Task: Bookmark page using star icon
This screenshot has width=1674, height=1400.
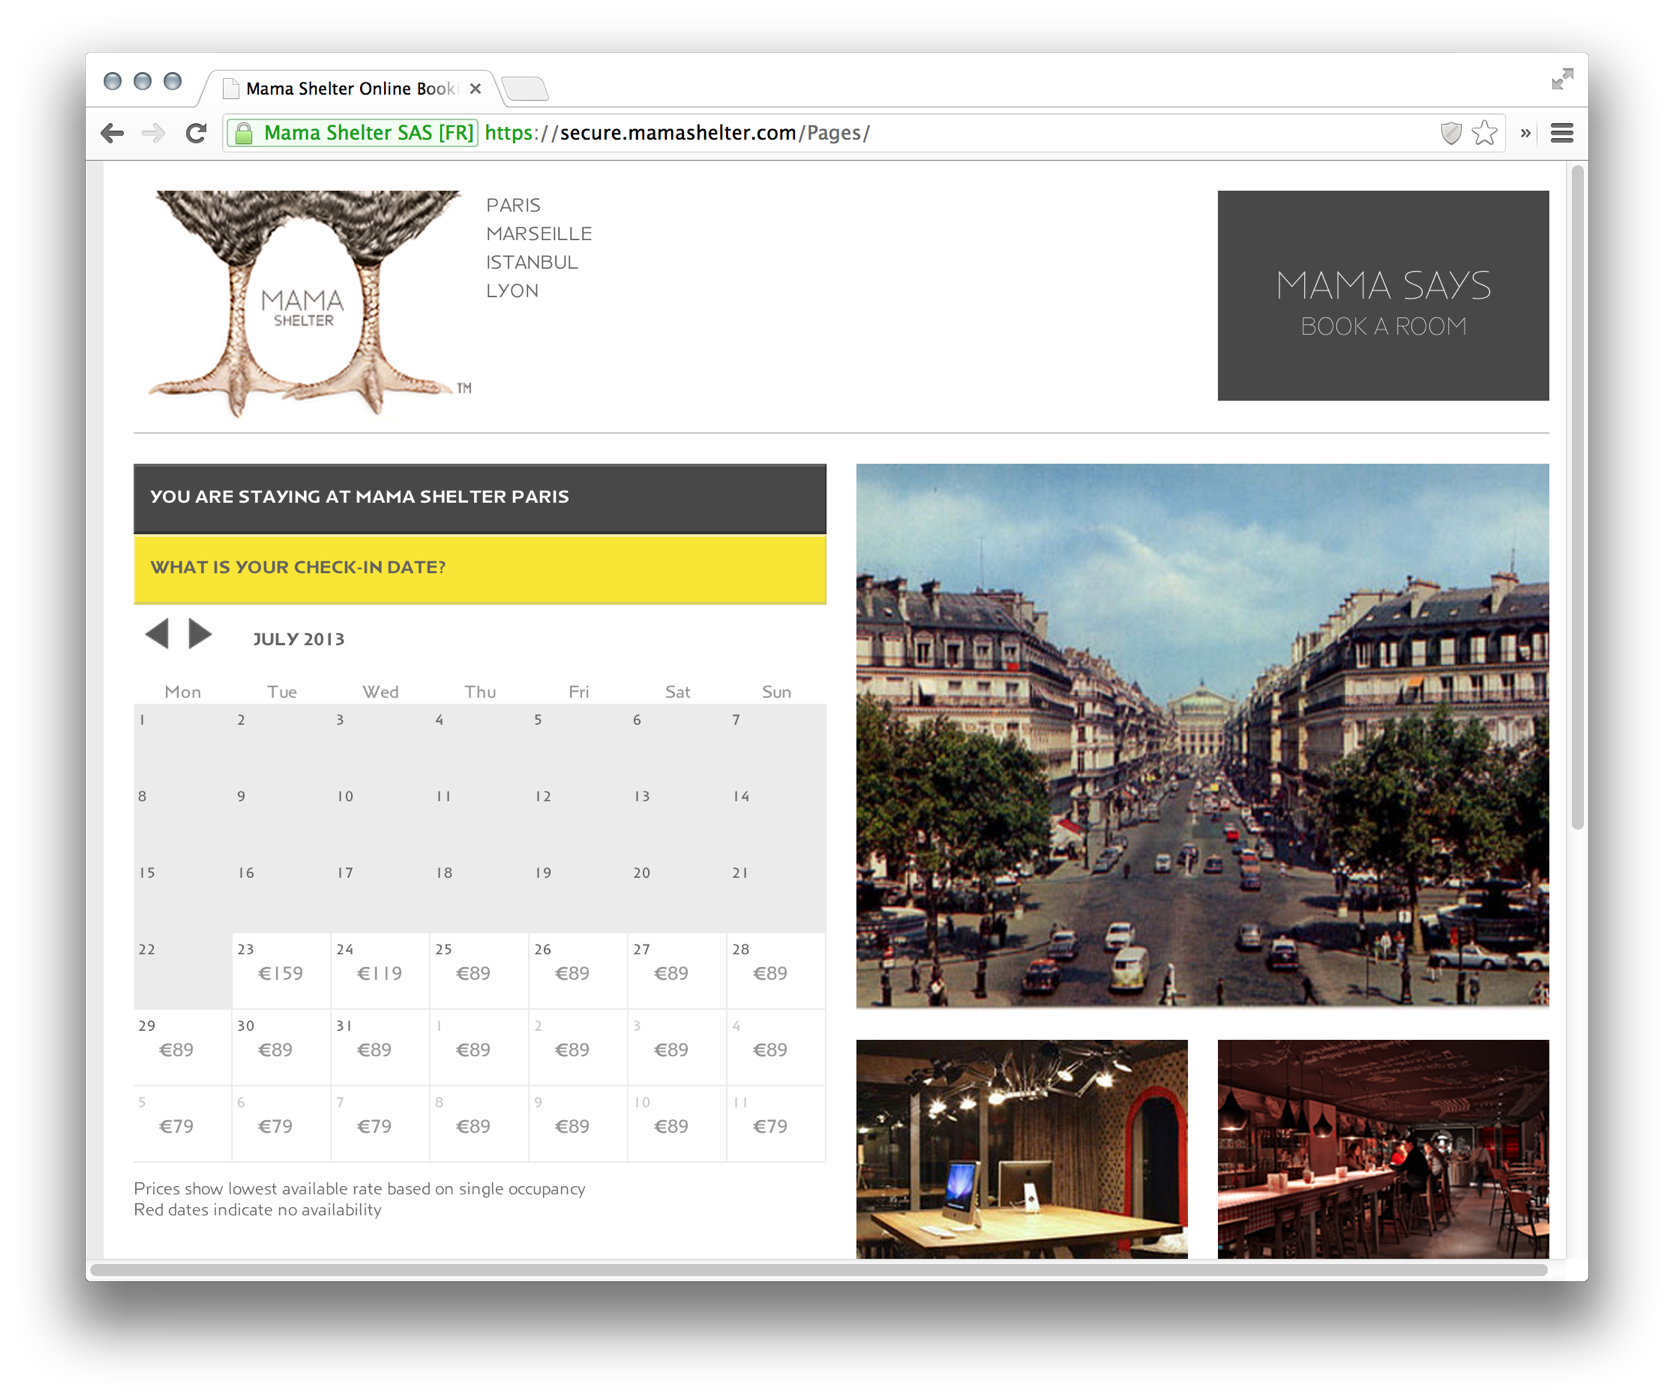Action: (x=1484, y=133)
